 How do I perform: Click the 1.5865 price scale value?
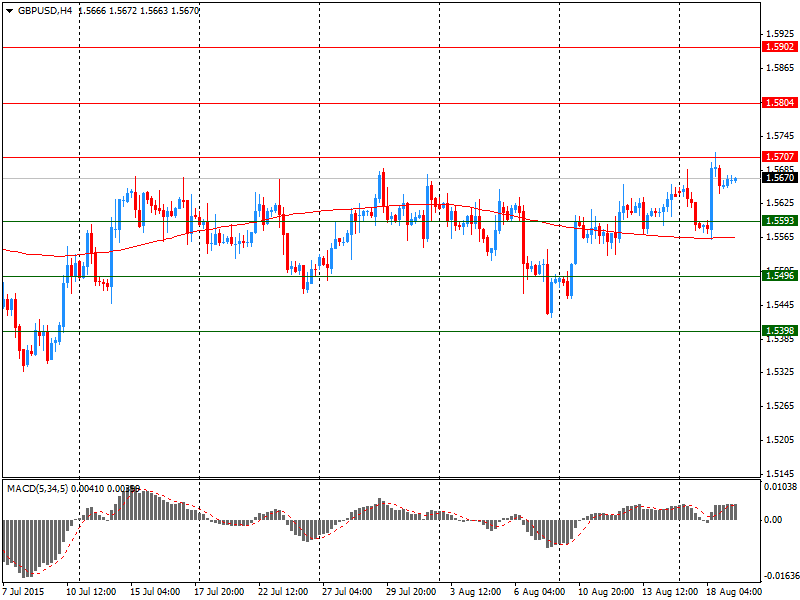click(780, 68)
